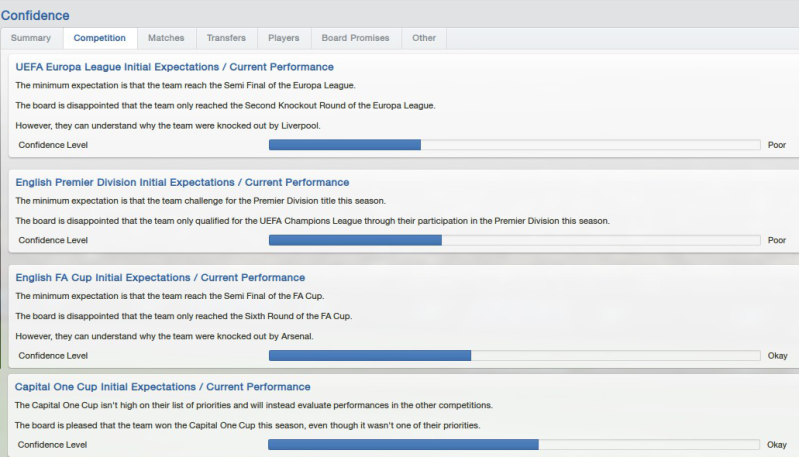Click the FA Cup confidence level bar
The width and height of the screenshot is (799, 457).
pyautogui.click(x=514, y=355)
